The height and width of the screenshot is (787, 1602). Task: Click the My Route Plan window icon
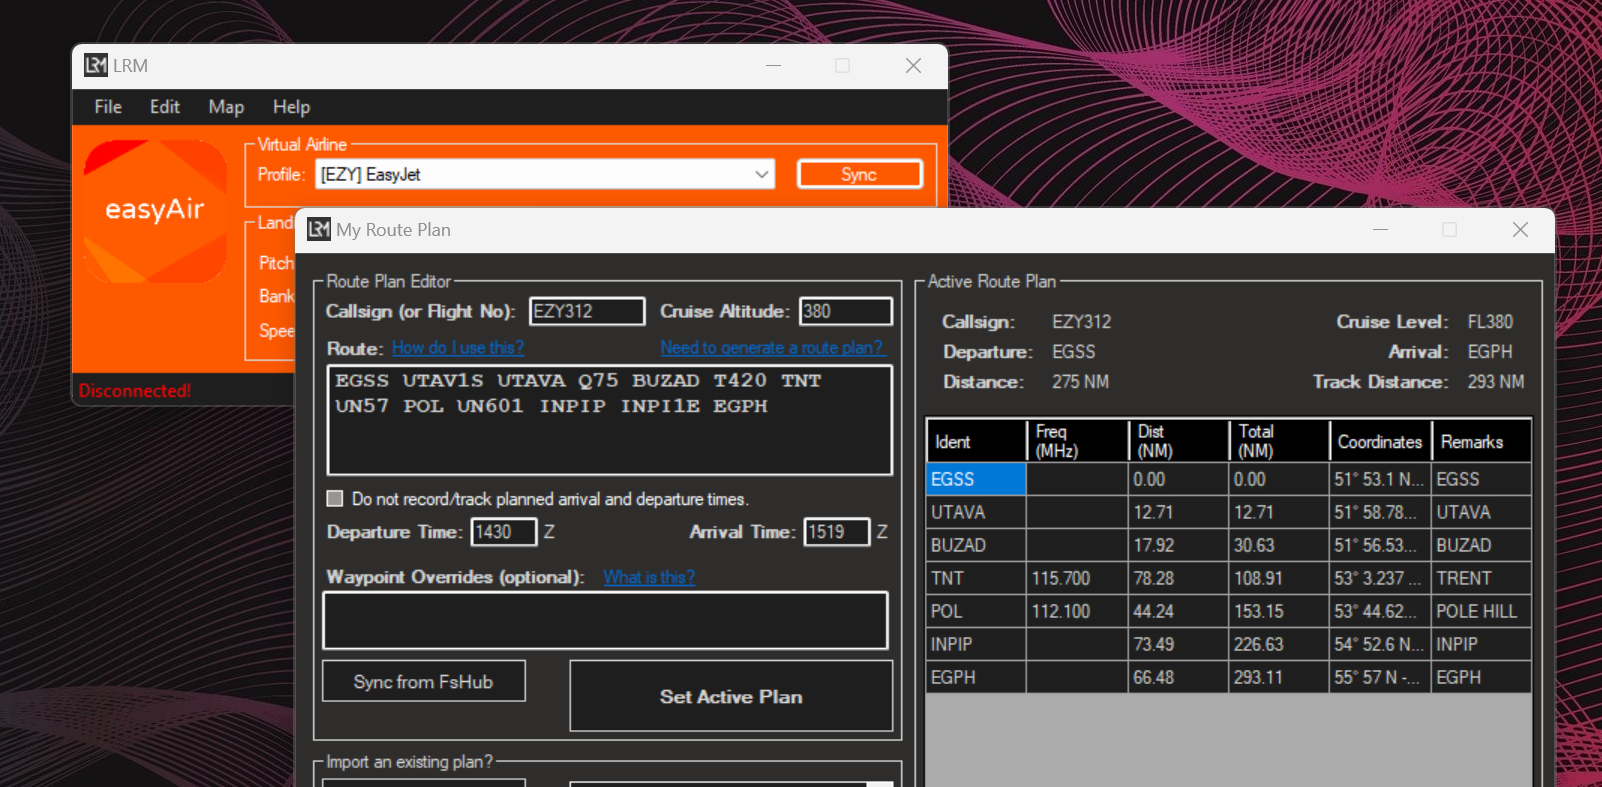click(319, 229)
